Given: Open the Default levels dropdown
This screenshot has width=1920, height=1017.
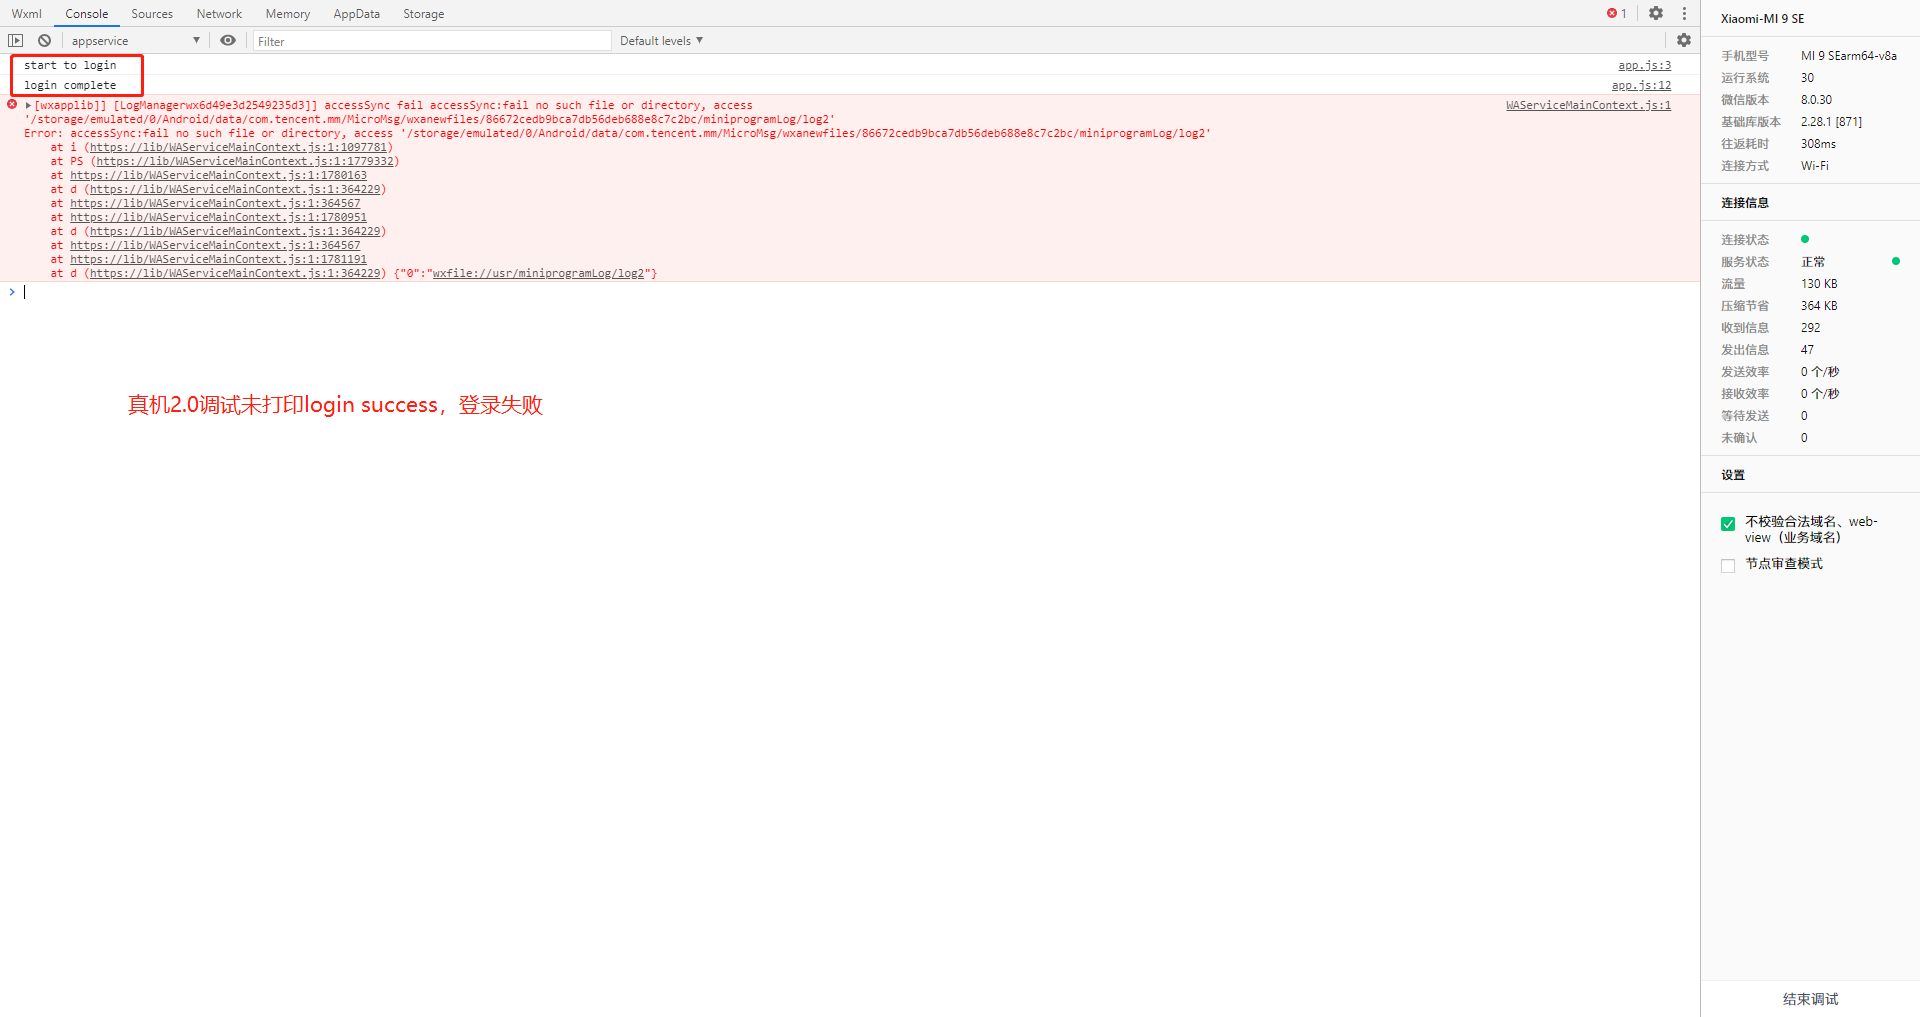Looking at the screenshot, I should pyautogui.click(x=661, y=41).
